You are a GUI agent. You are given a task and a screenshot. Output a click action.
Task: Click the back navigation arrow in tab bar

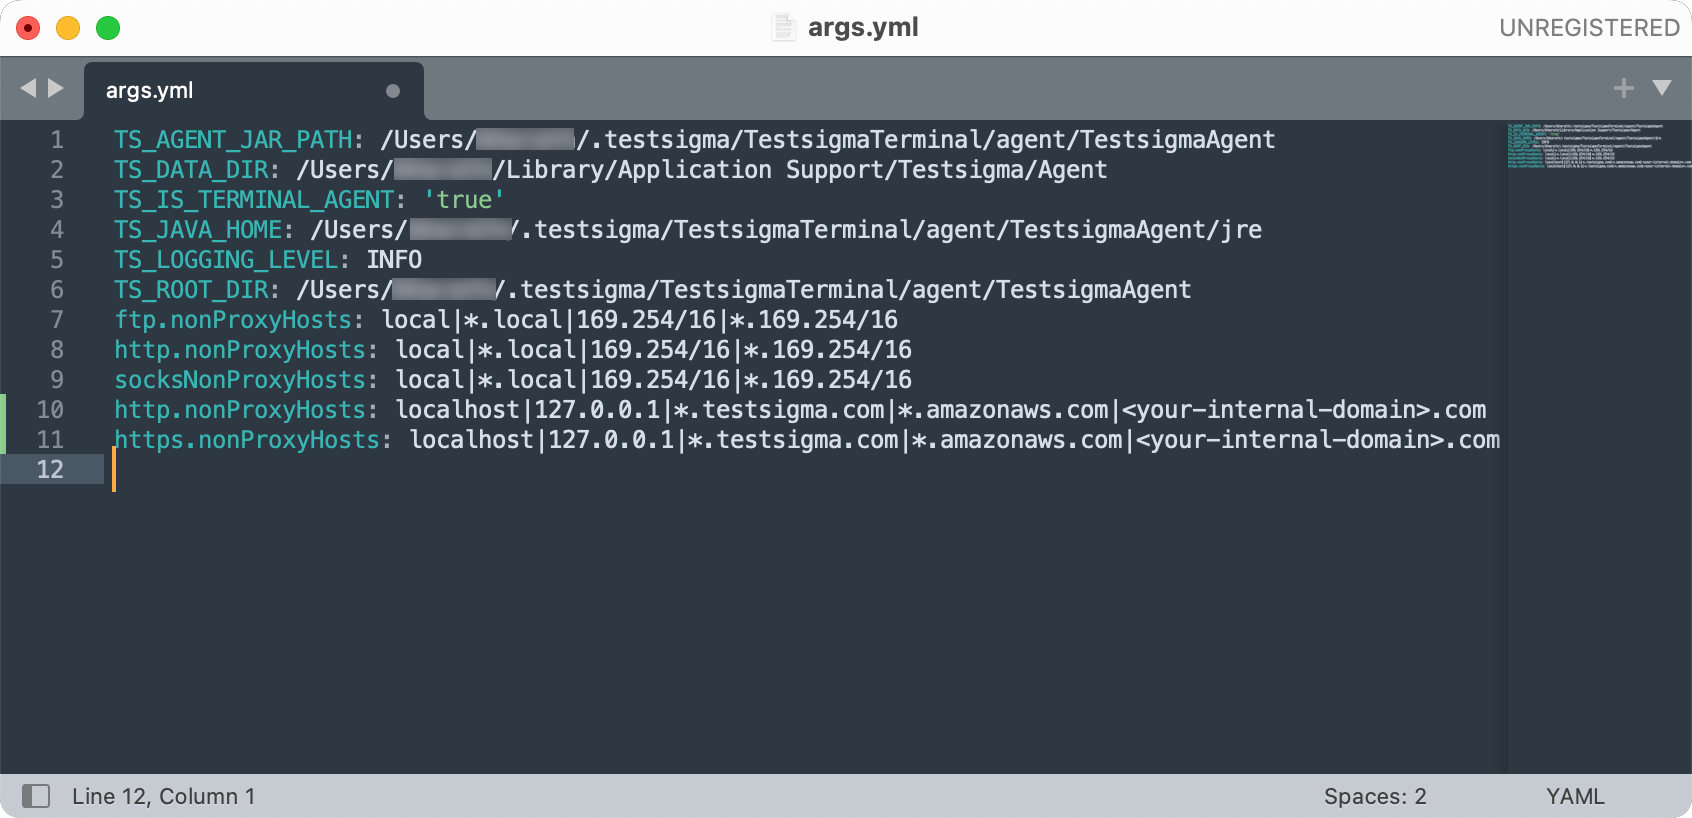28,88
